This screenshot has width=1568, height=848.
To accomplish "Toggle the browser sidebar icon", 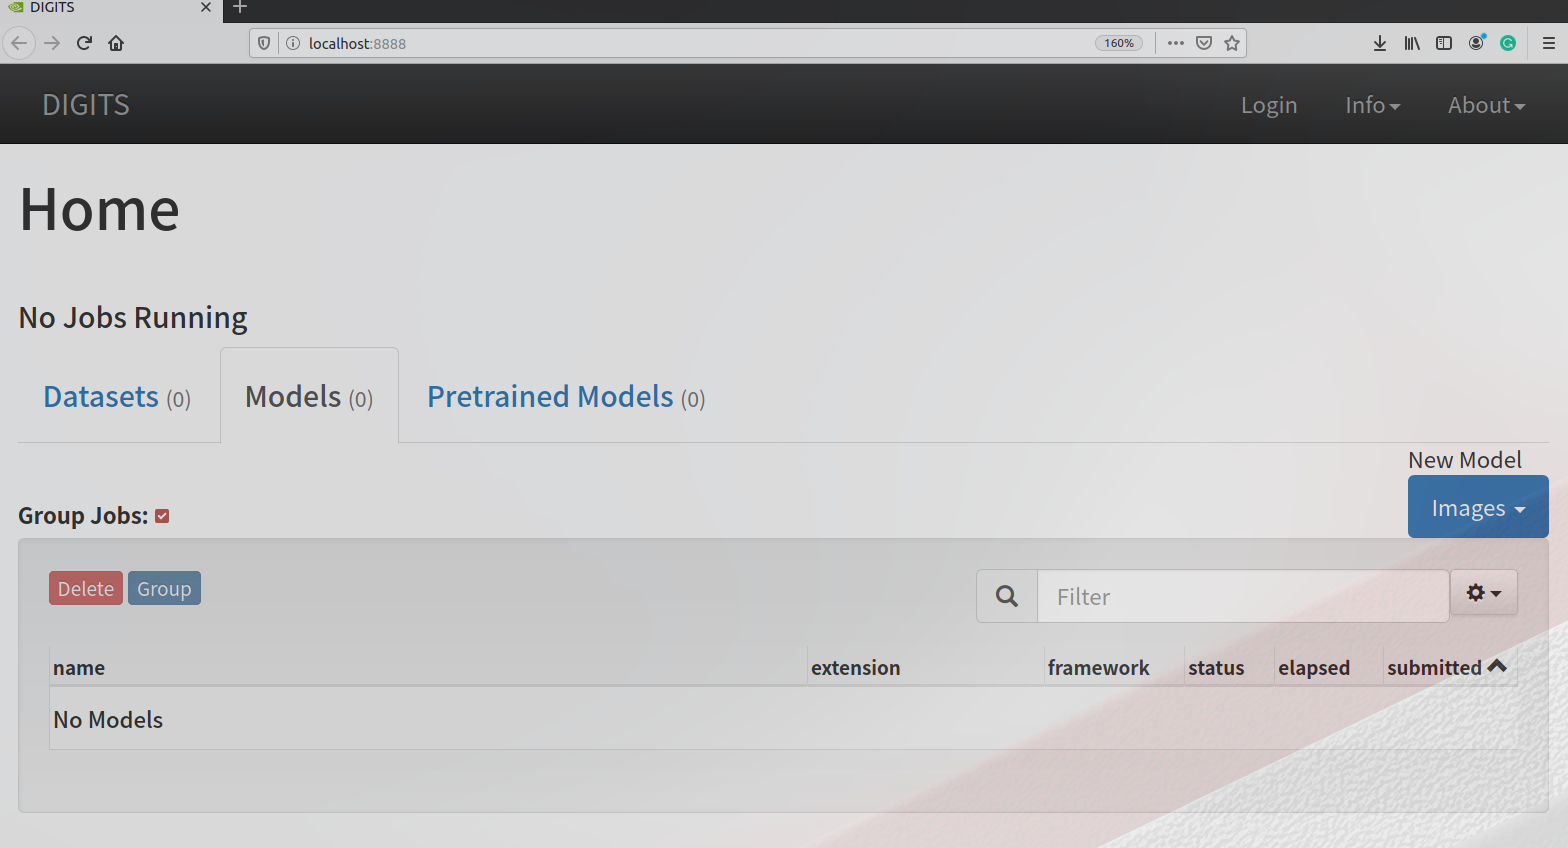I will pos(1444,43).
